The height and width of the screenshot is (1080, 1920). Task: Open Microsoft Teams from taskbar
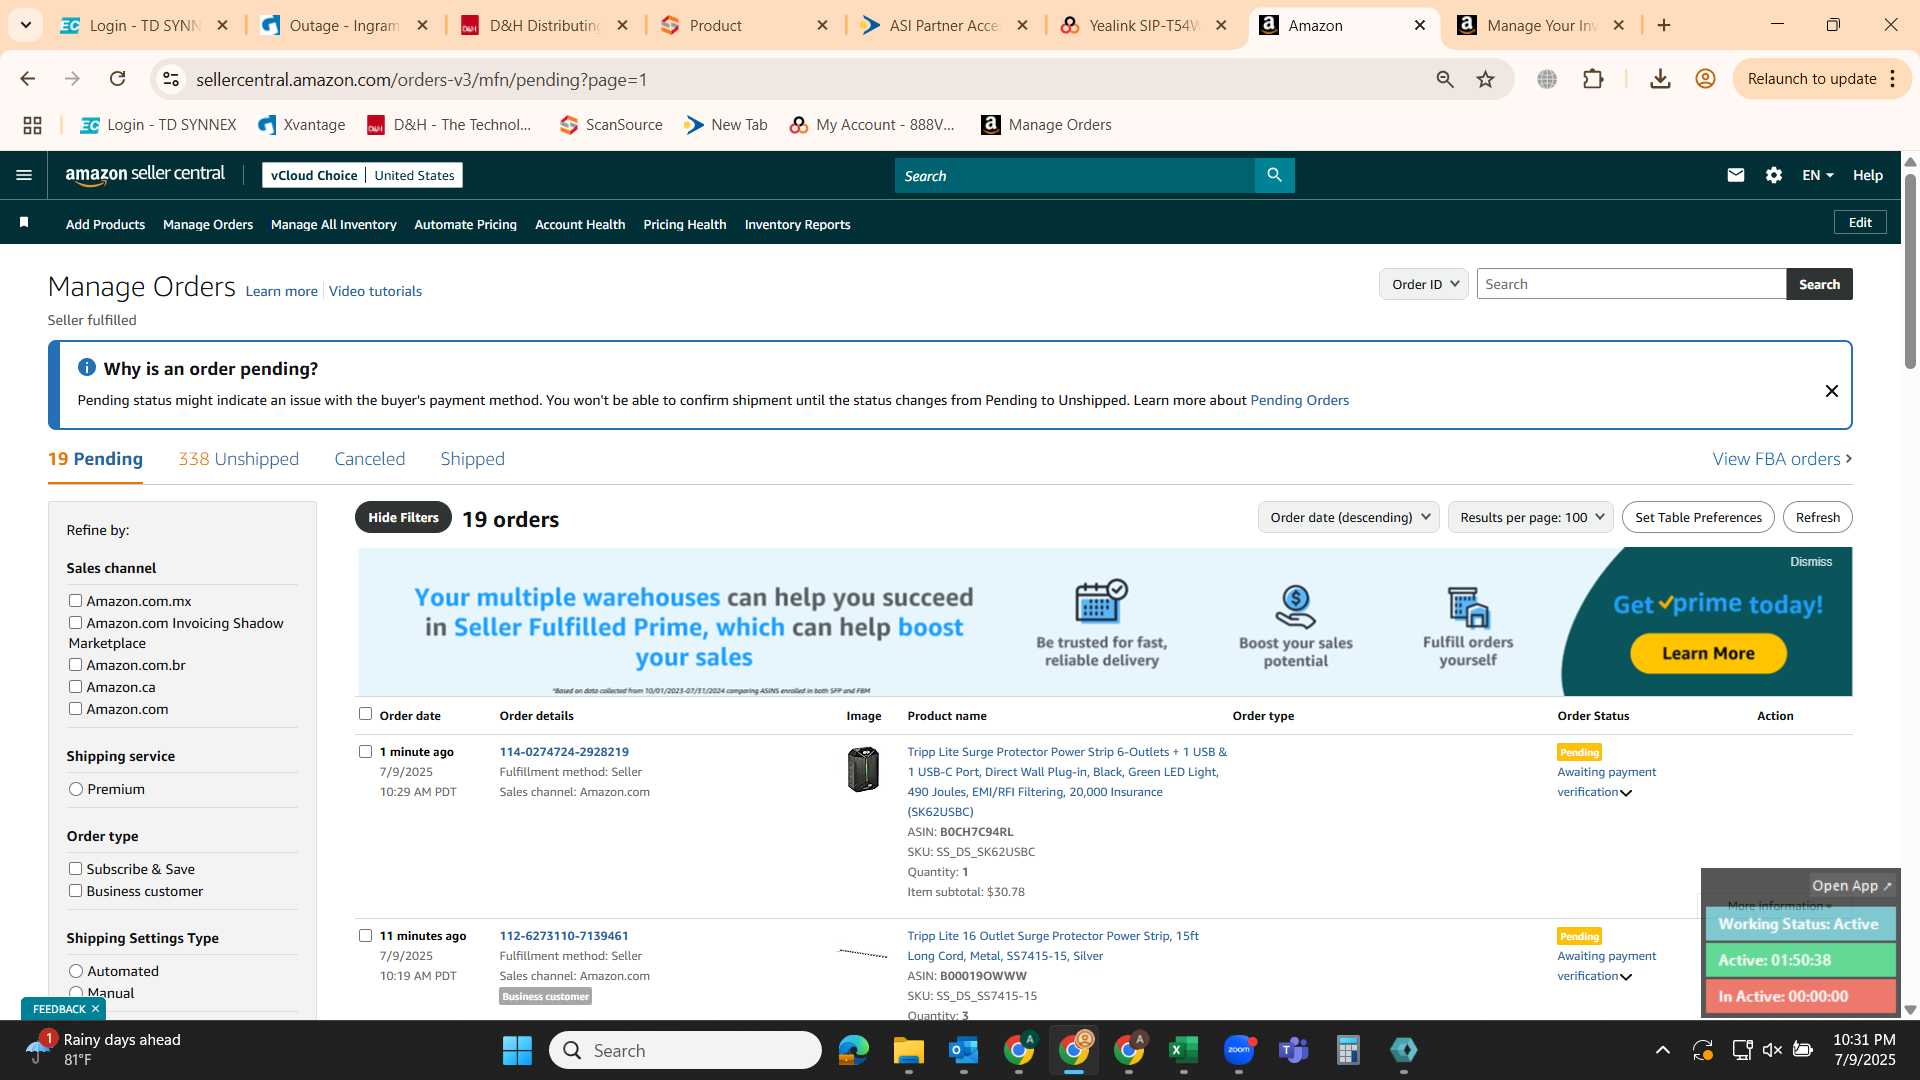pyautogui.click(x=1294, y=1050)
